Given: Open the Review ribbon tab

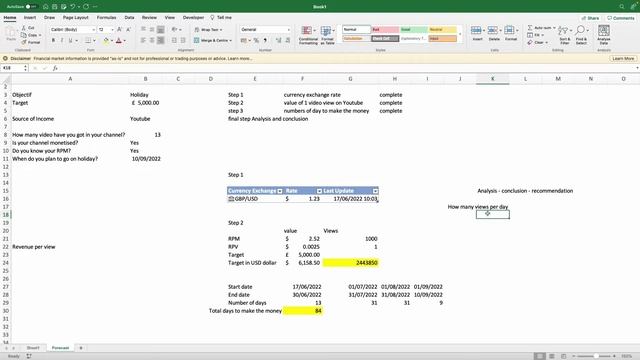Looking at the screenshot, I should [x=149, y=18].
